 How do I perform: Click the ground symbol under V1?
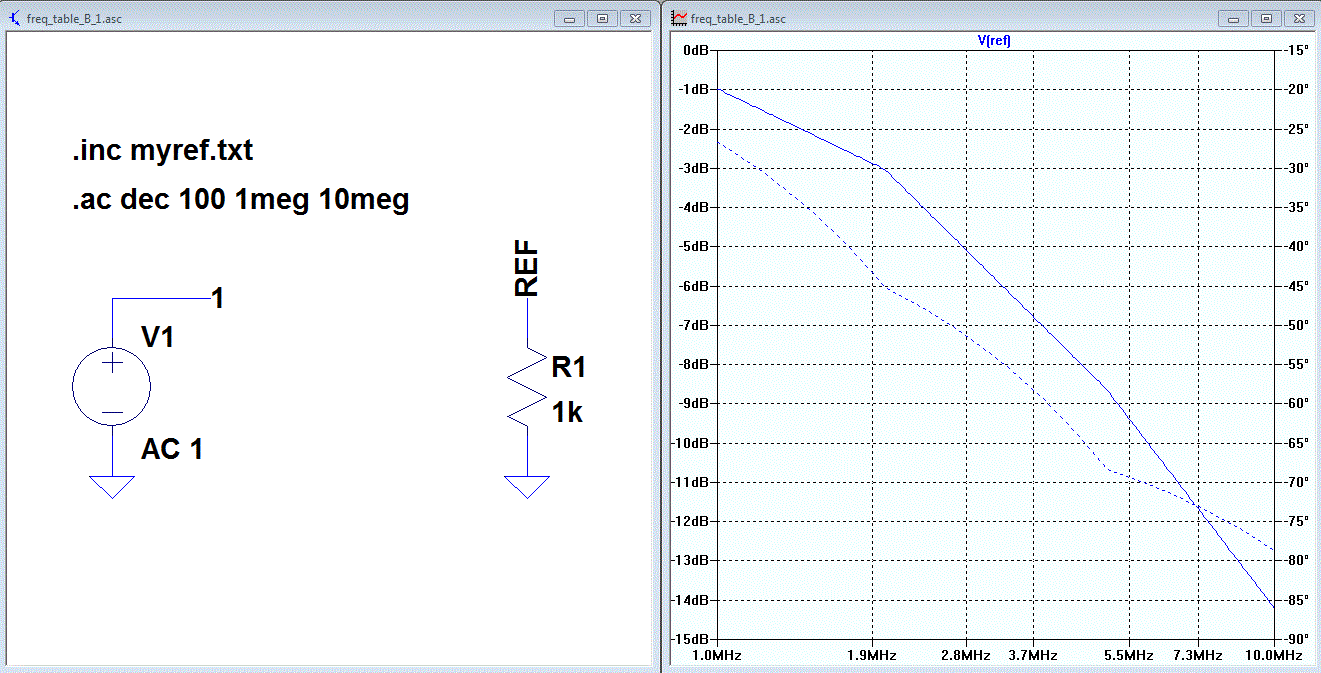click(112, 487)
